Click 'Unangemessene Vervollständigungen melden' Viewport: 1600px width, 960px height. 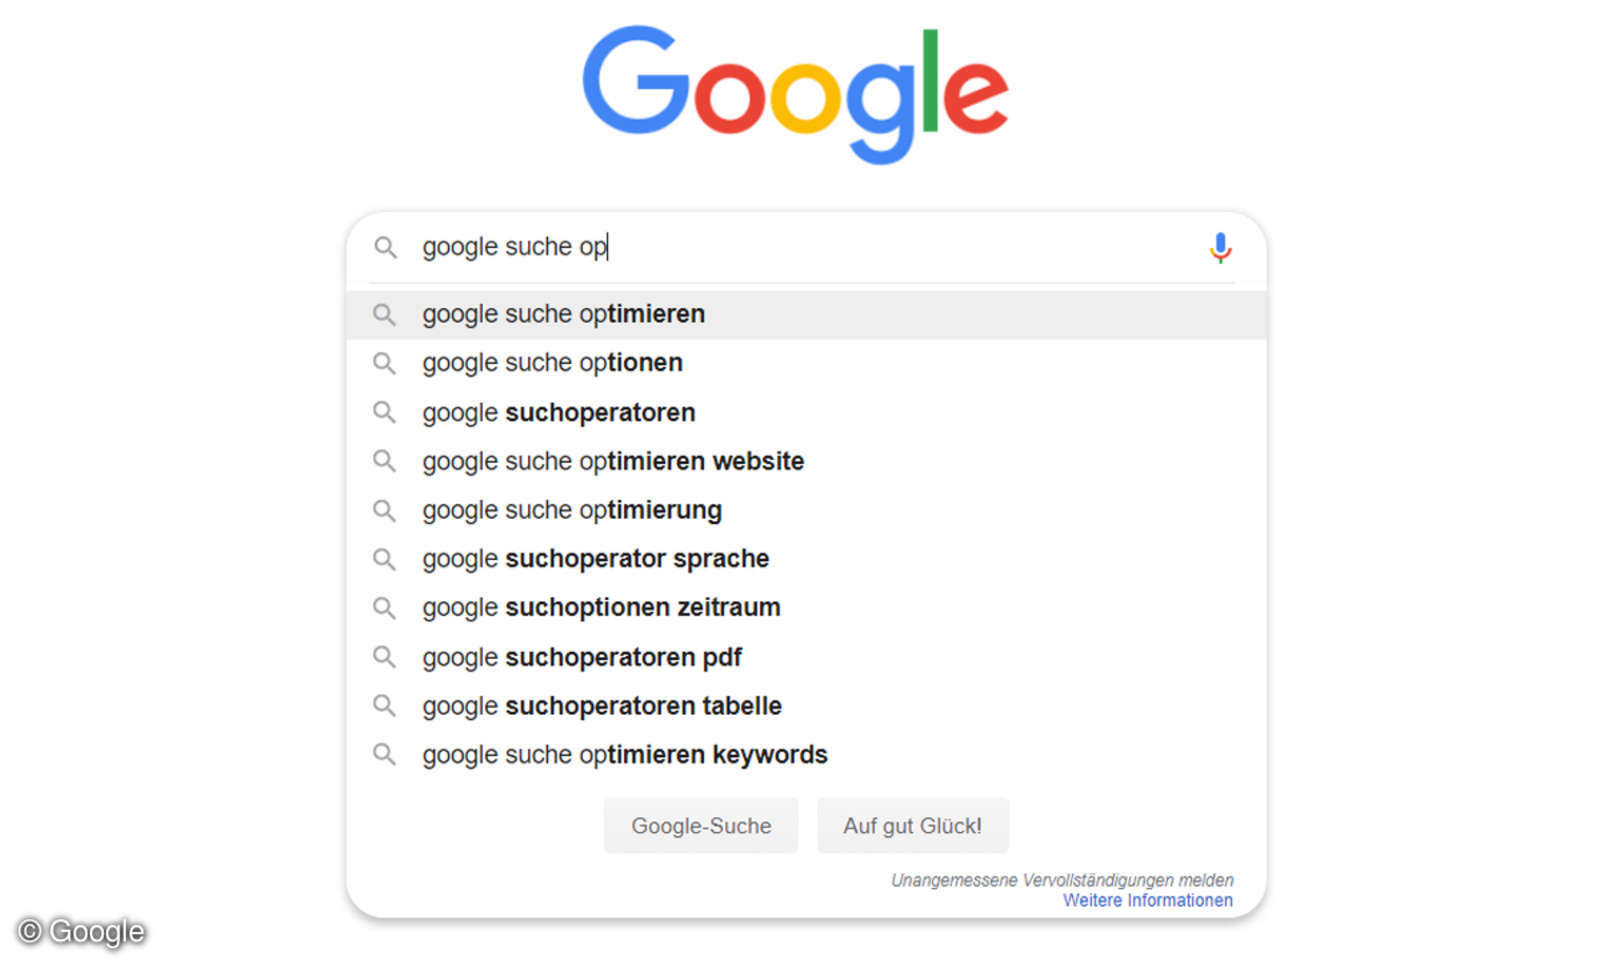[1062, 879]
